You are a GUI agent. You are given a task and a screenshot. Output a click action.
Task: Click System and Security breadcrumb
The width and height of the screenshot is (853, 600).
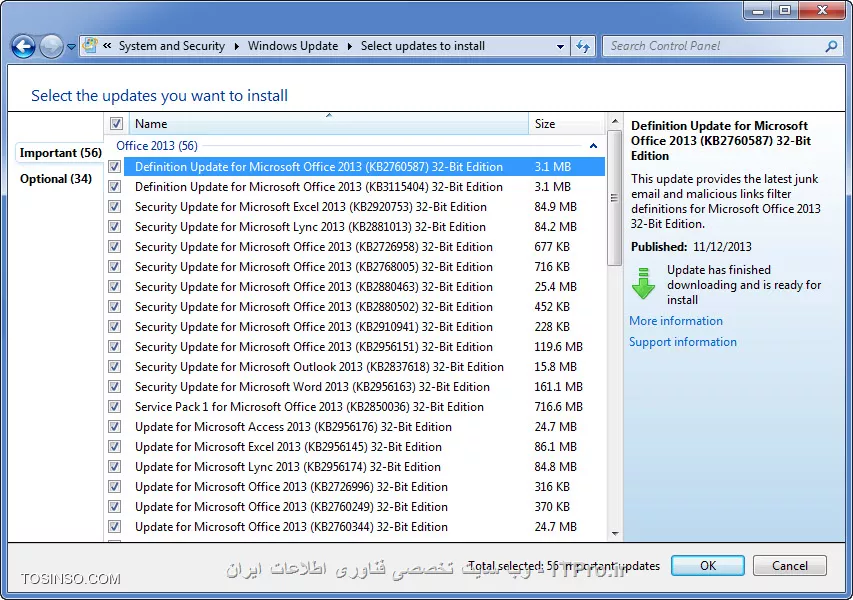pyautogui.click(x=171, y=46)
